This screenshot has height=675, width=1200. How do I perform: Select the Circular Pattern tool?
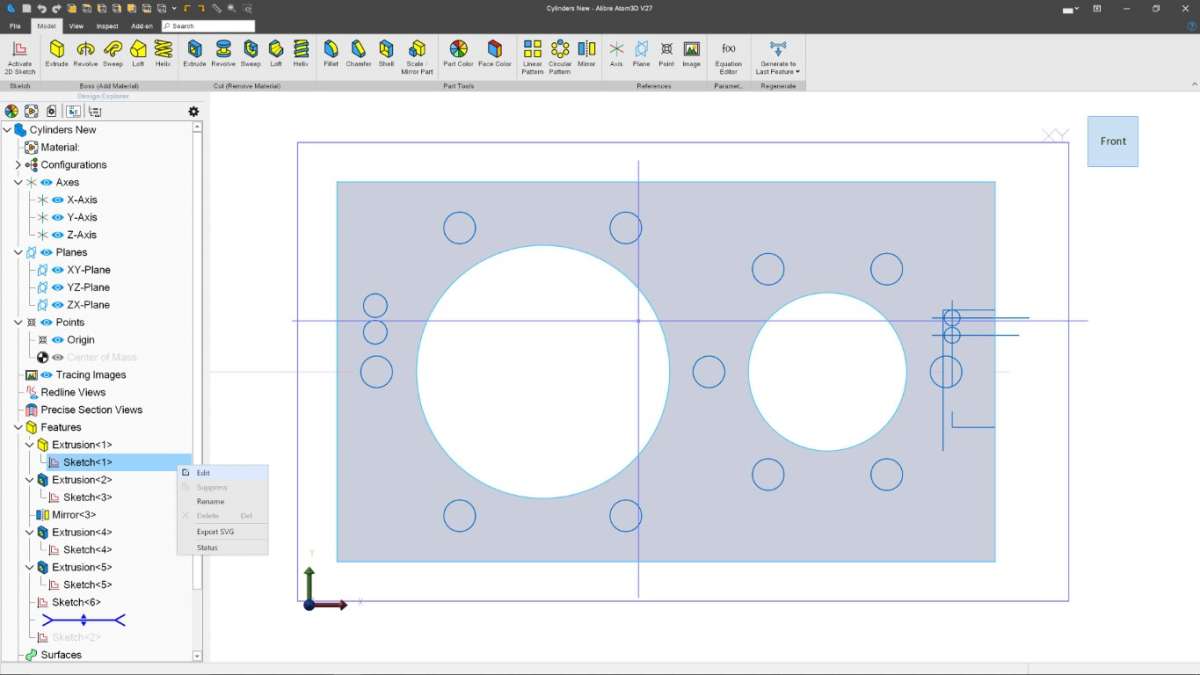pos(560,57)
